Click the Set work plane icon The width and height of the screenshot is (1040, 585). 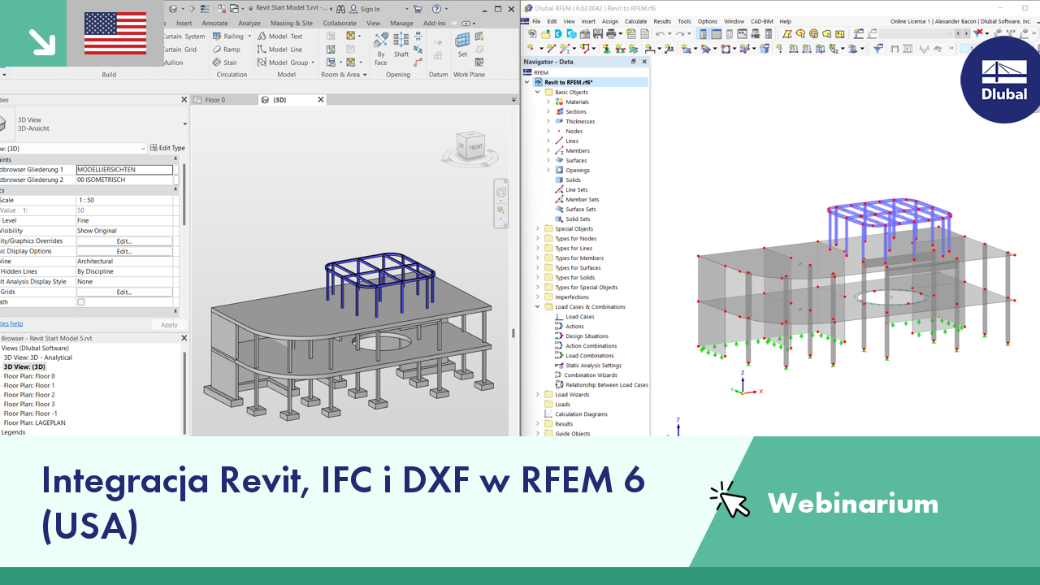click(x=462, y=45)
